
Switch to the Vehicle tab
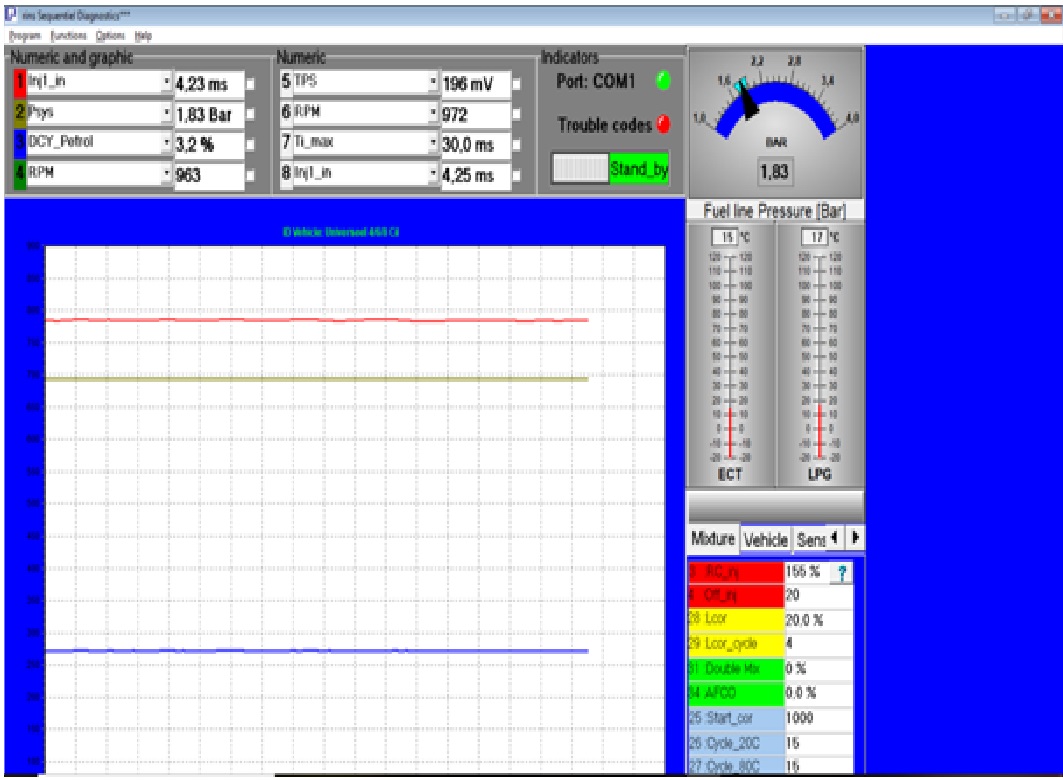point(765,539)
